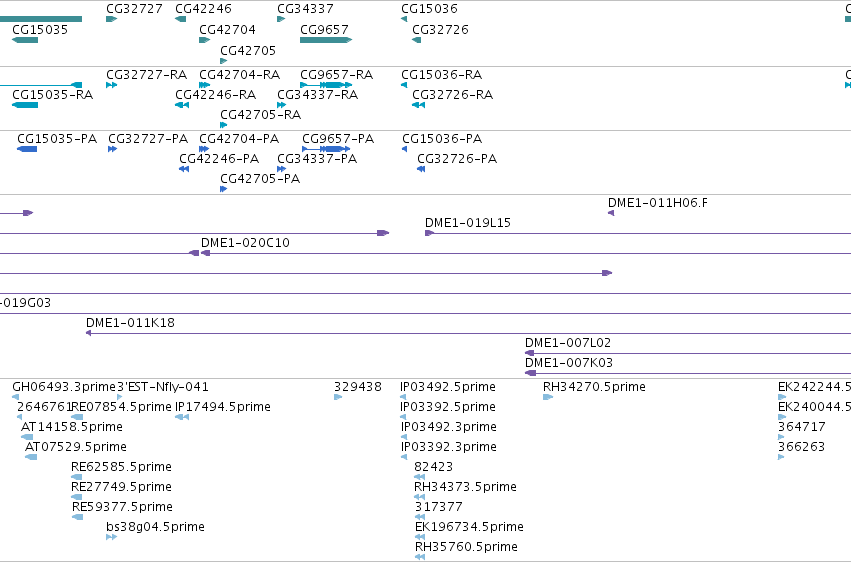
Task: Click the RE27749.5prime label
Action: [x=122, y=487]
